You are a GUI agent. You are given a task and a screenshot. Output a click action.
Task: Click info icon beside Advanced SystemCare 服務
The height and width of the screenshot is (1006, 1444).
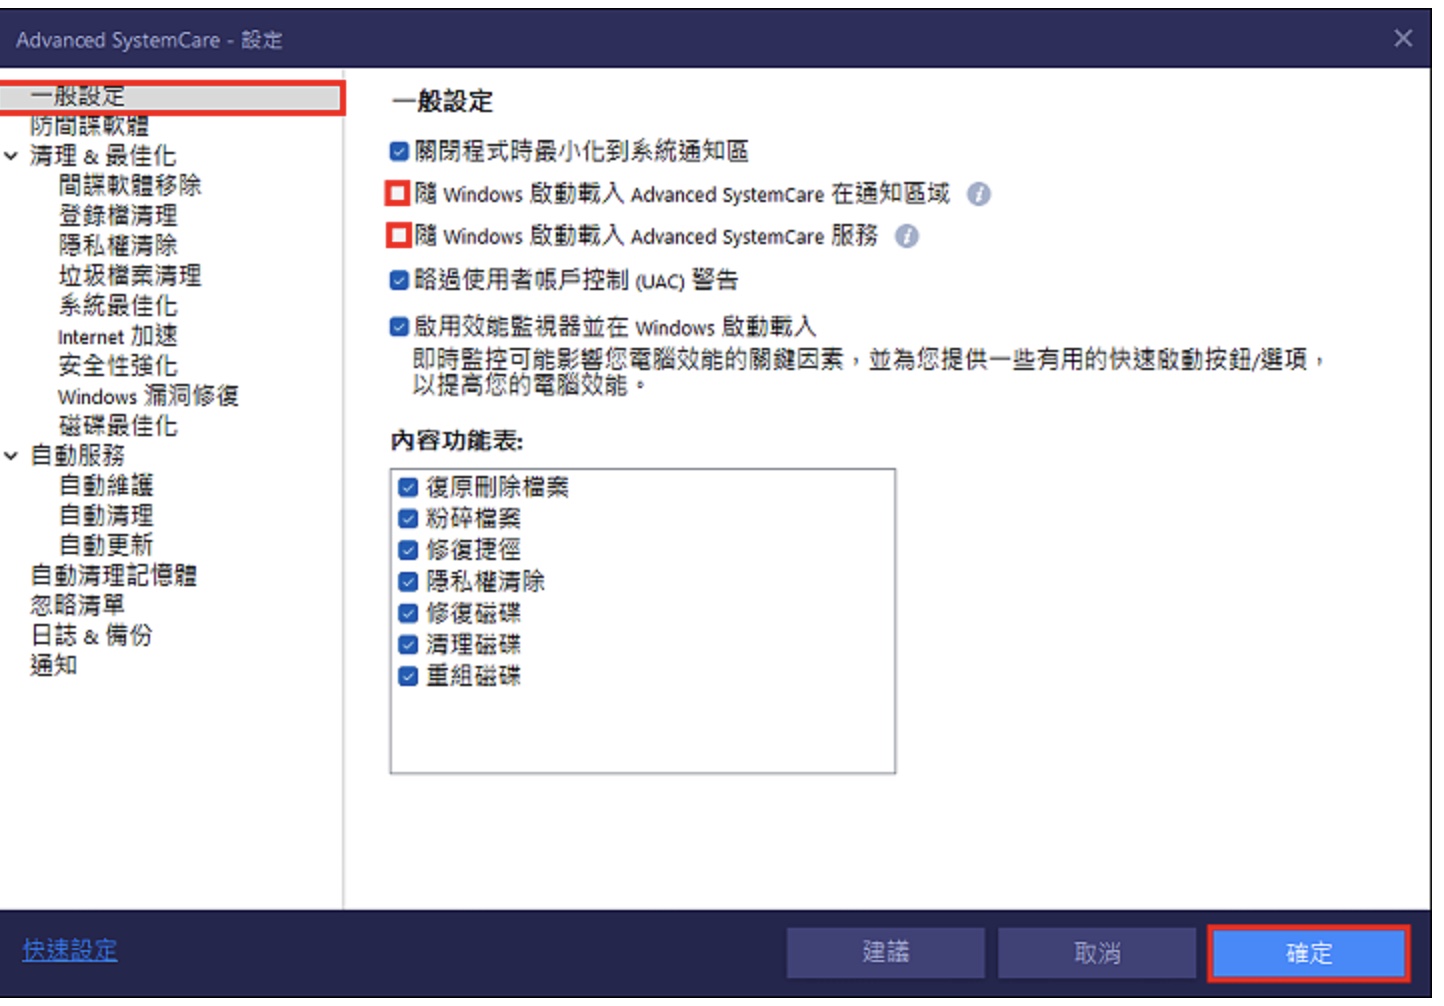point(906,237)
